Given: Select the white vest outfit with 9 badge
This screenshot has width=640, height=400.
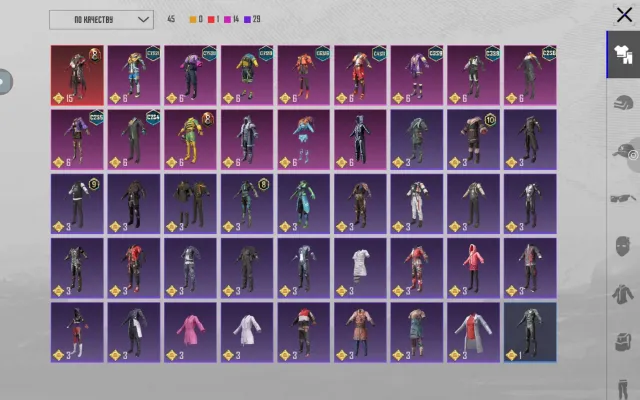Looking at the screenshot, I should pyautogui.click(x=77, y=204).
